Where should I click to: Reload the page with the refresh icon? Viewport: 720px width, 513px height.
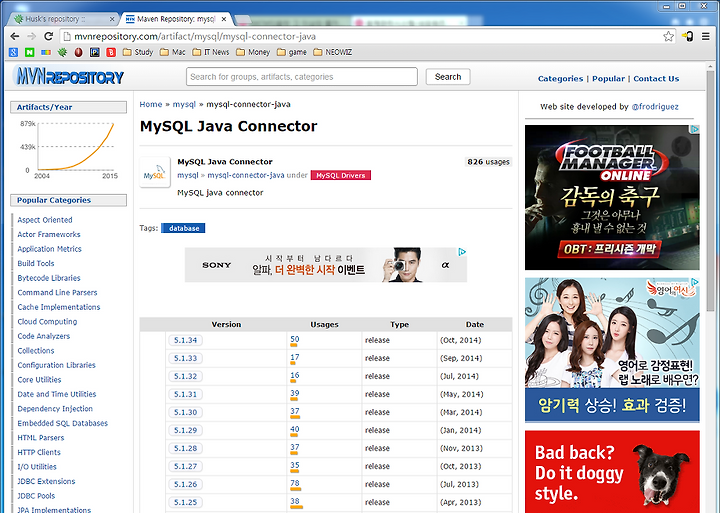click(48, 36)
